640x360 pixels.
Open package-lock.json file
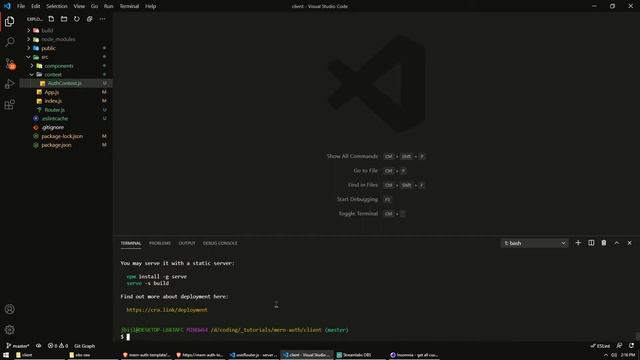point(62,136)
